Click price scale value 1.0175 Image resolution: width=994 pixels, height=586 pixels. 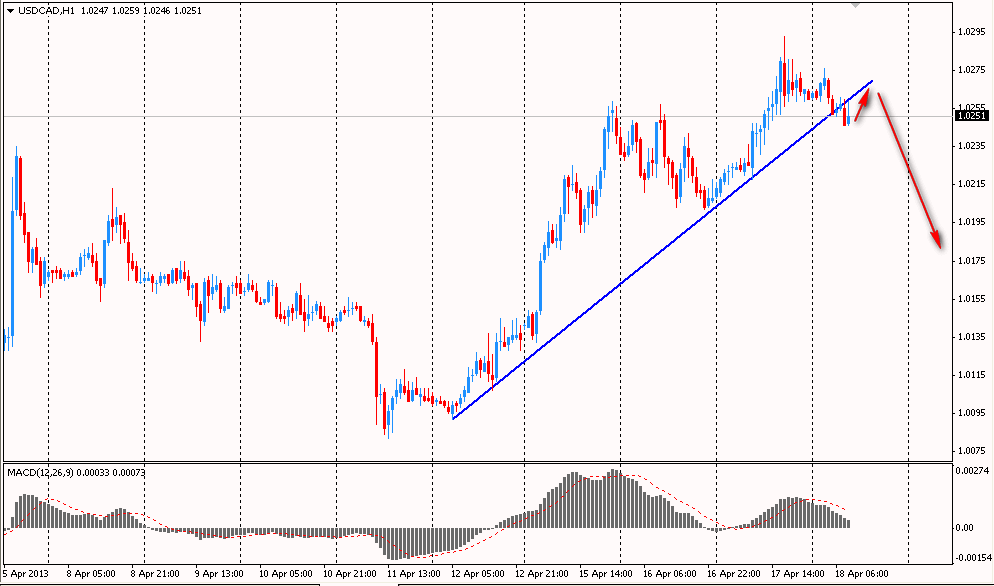point(972,261)
